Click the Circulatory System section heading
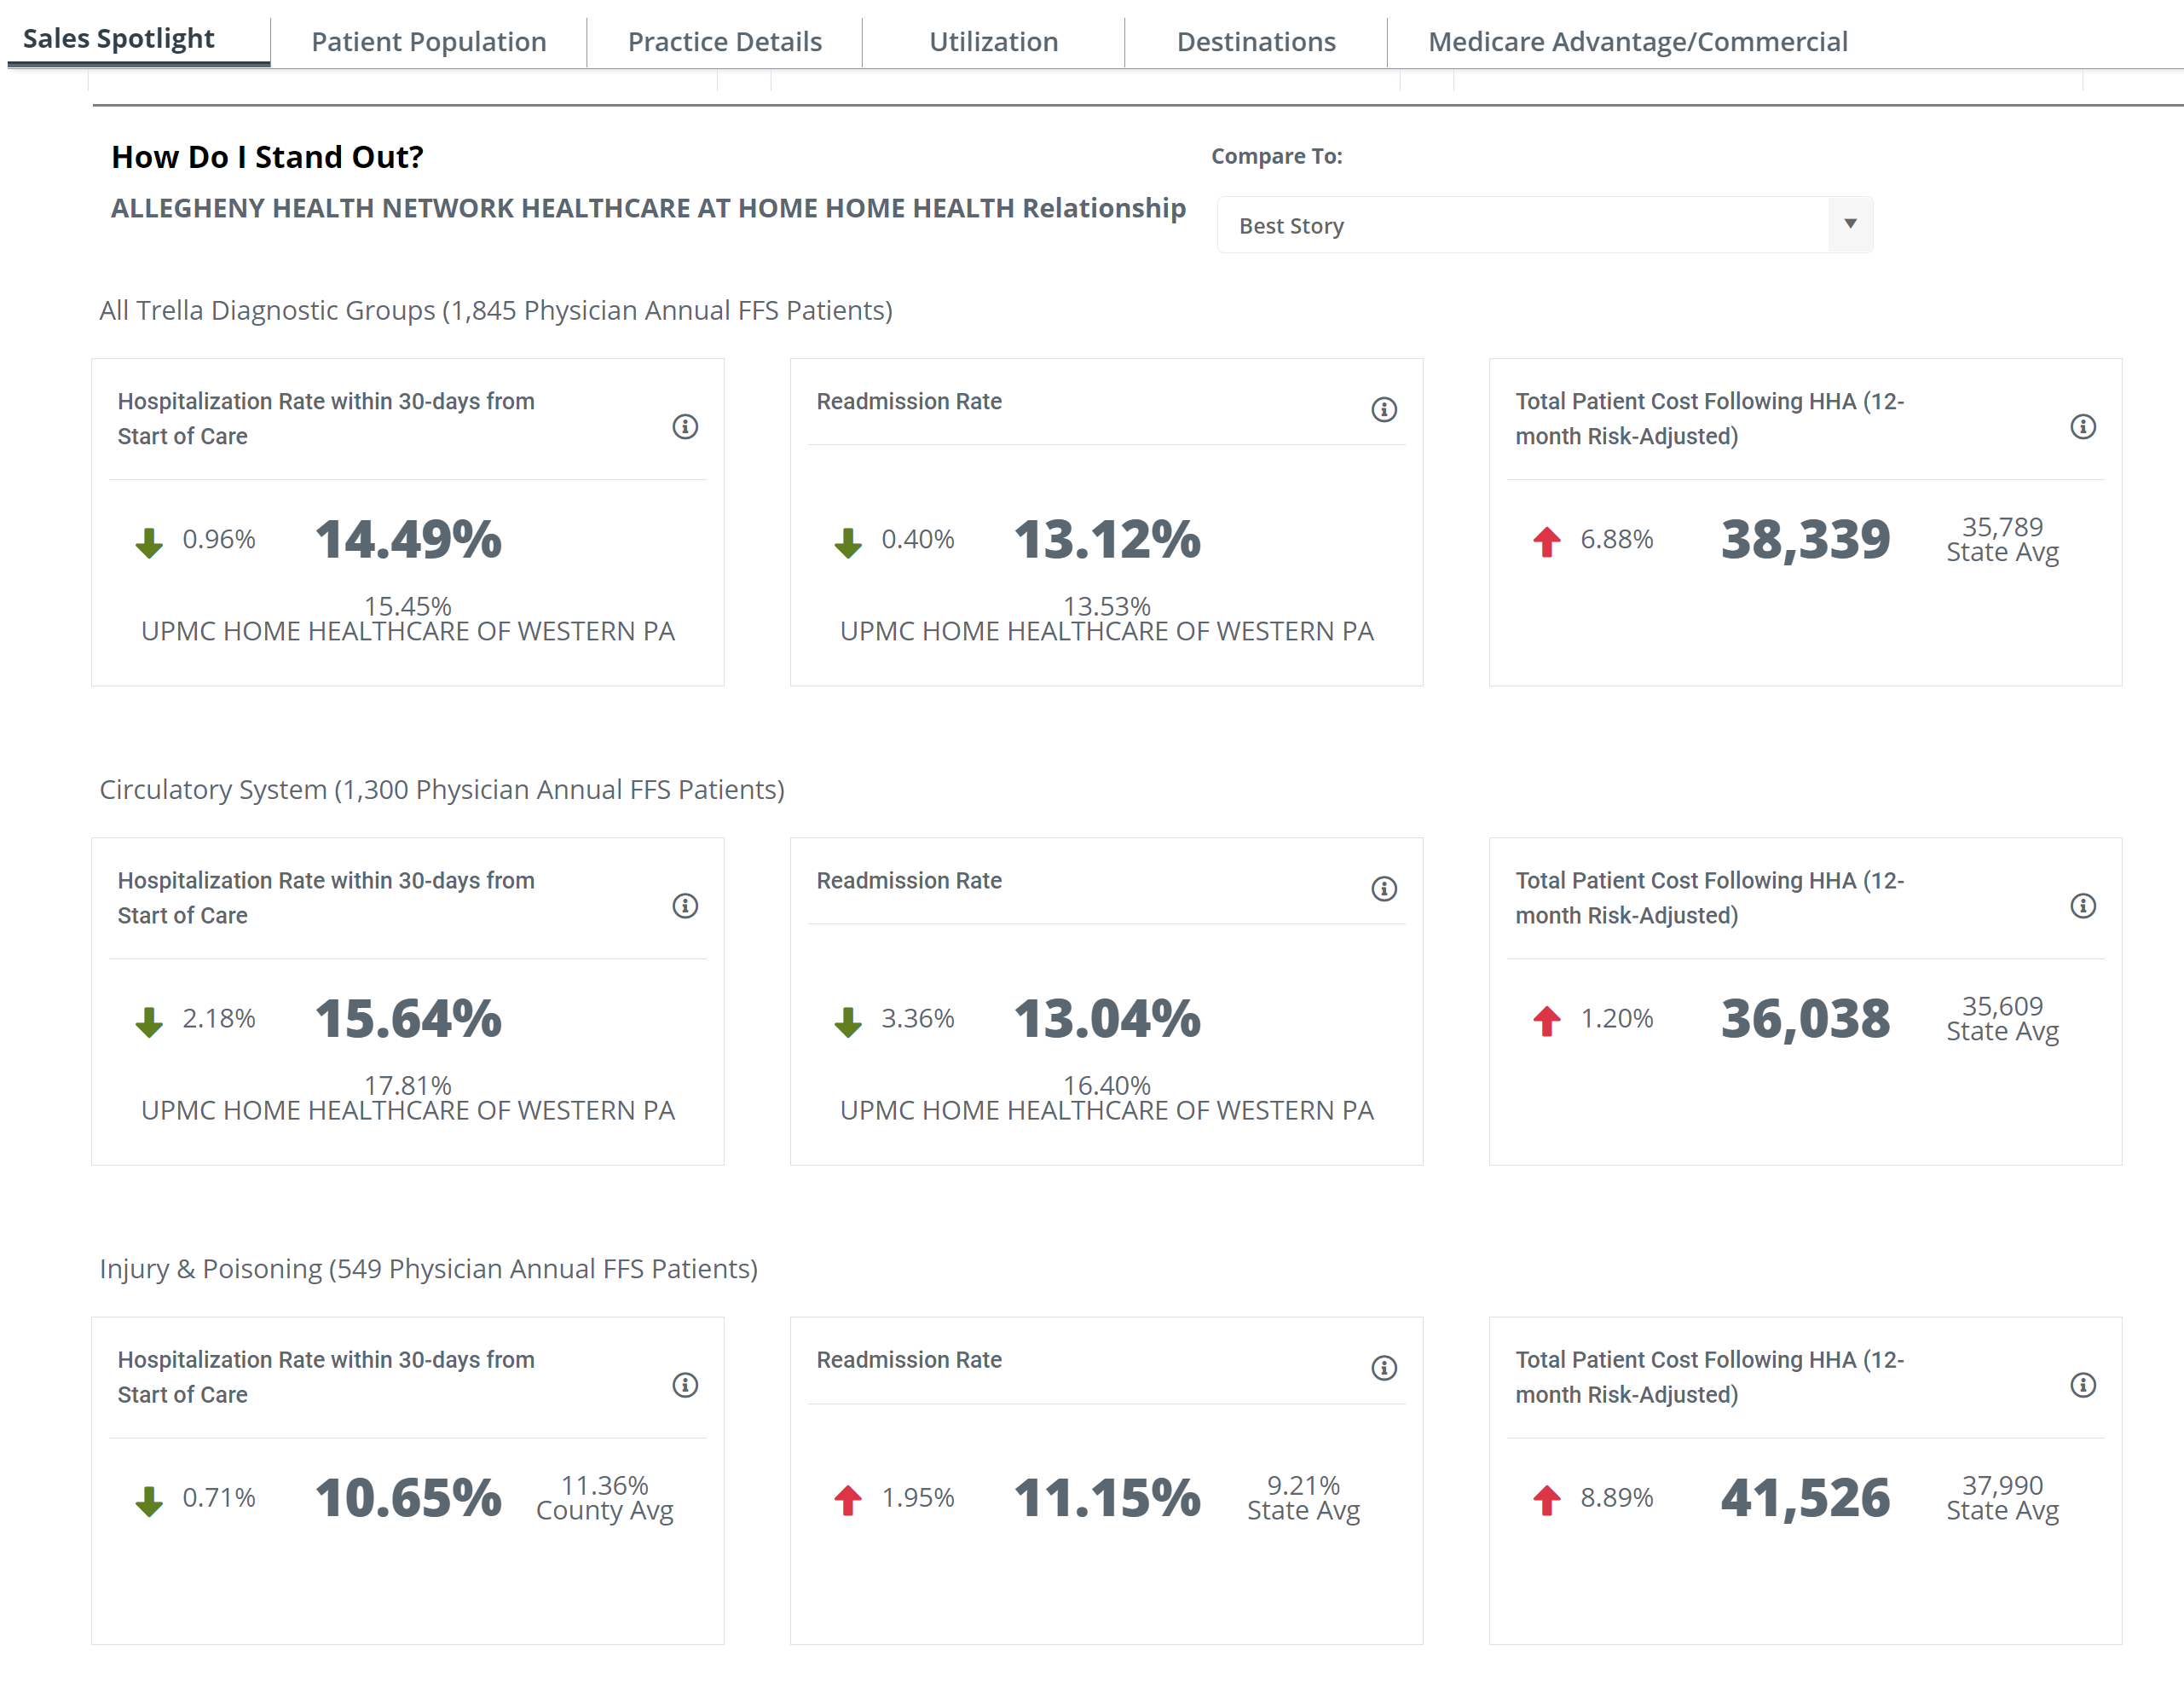The width and height of the screenshot is (2184, 1702). coord(442,790)
